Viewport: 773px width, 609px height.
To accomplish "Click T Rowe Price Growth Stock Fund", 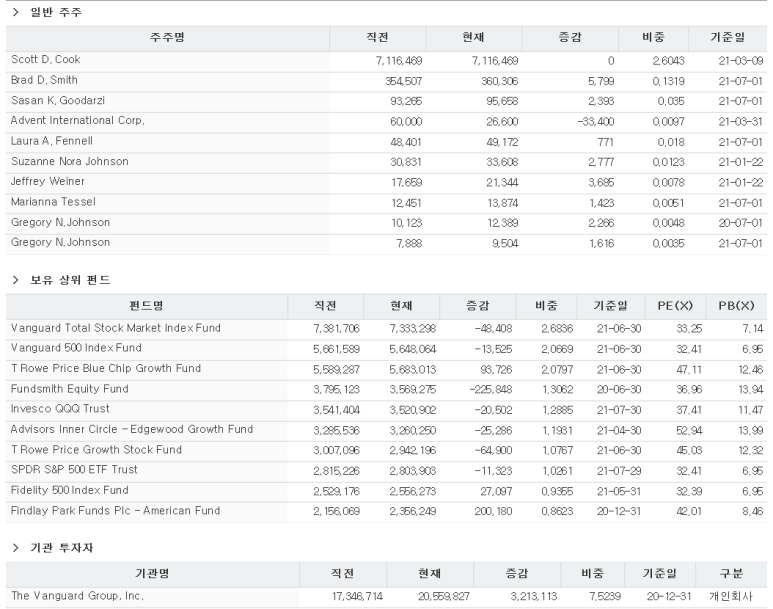I will tap(96, 450).
